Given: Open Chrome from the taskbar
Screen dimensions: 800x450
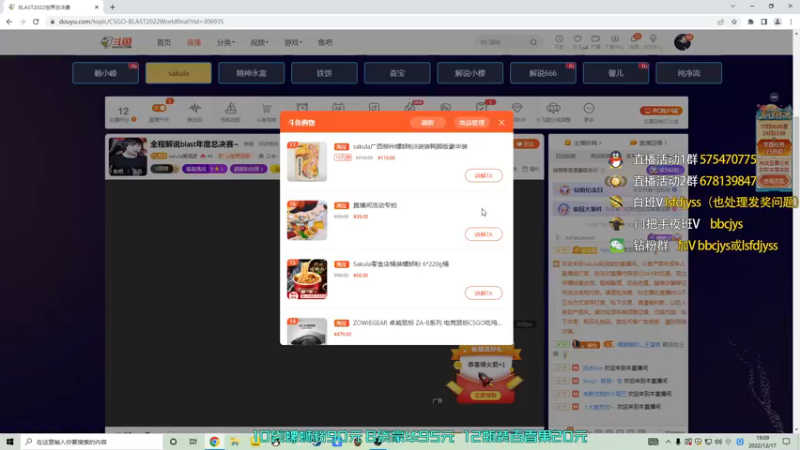Looking at the screenshot, I should (214, 441).
